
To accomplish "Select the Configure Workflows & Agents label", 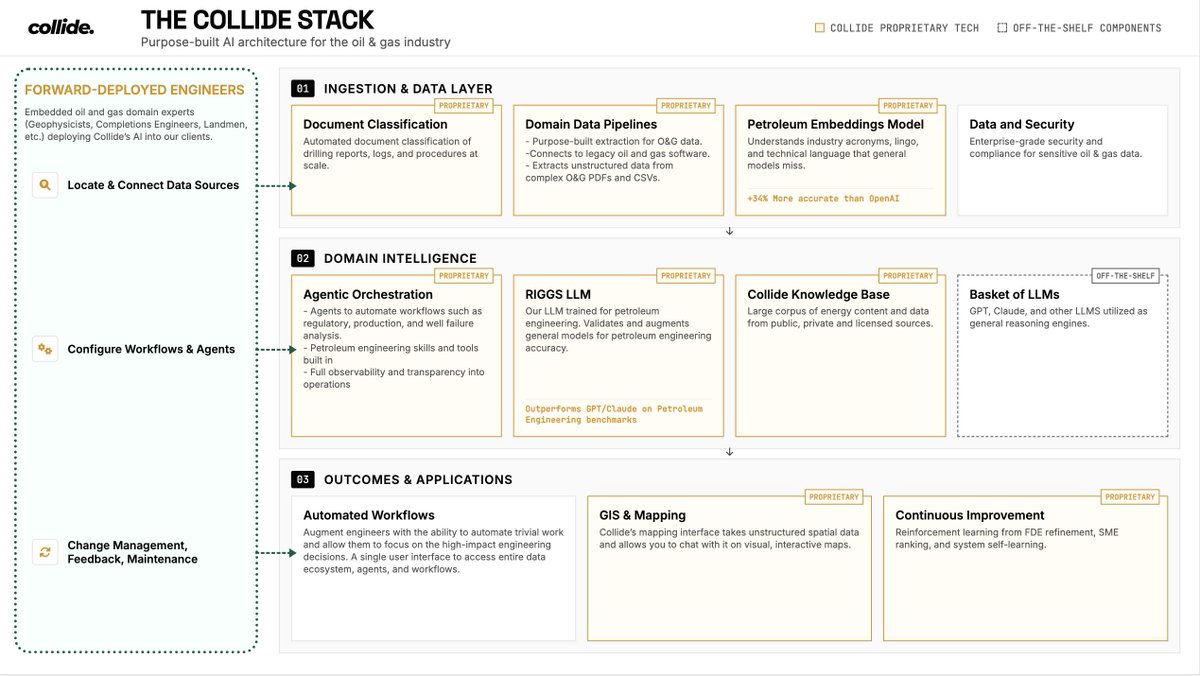I will 151,349.
